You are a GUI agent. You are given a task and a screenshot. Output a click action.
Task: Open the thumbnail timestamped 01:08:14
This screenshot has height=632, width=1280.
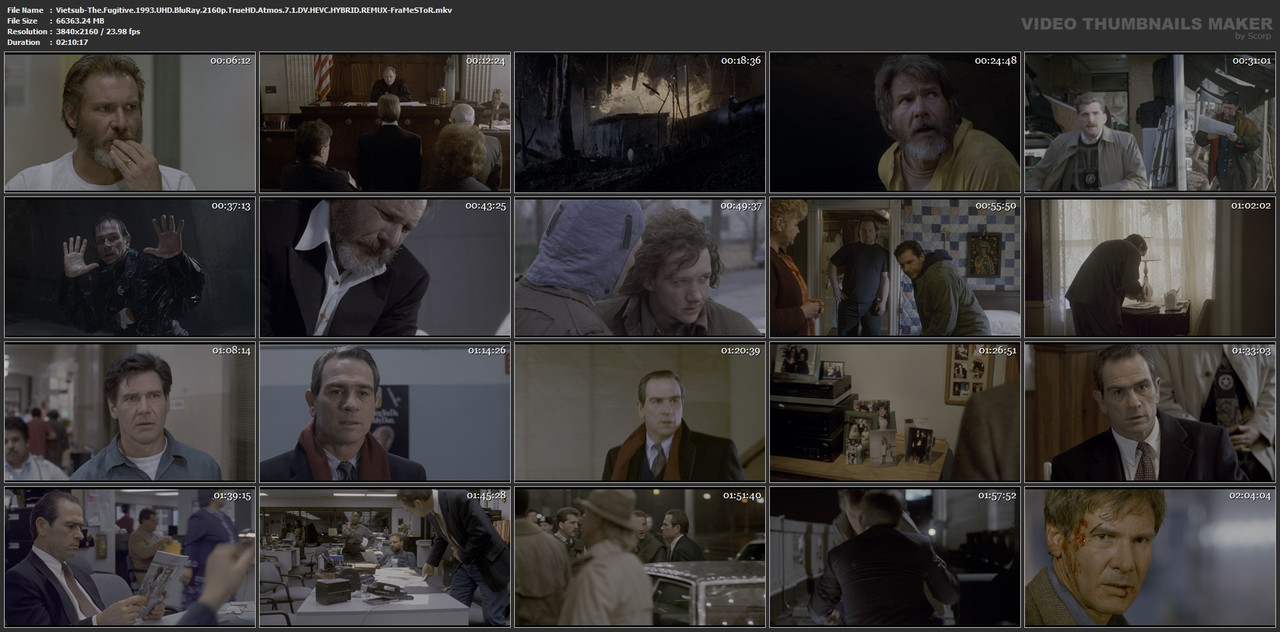coord(130,412)
